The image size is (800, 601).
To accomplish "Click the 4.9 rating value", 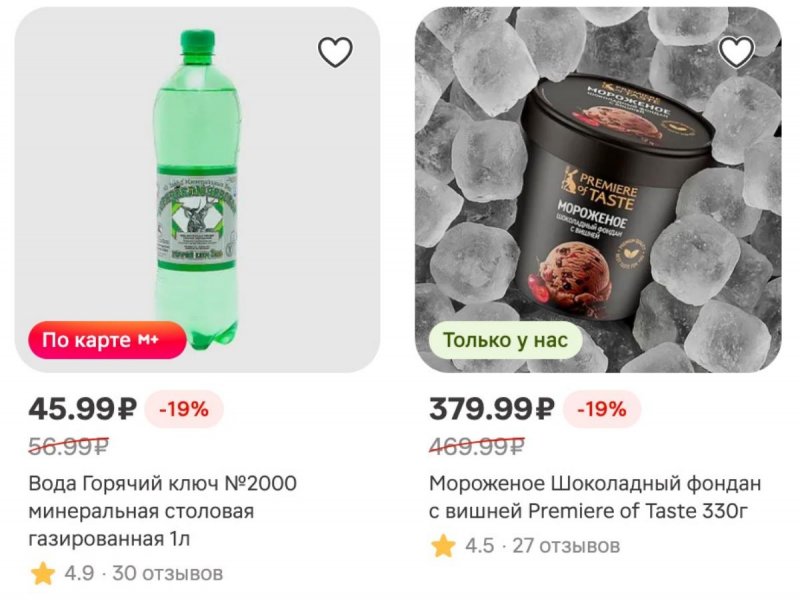I will point(79,574).
